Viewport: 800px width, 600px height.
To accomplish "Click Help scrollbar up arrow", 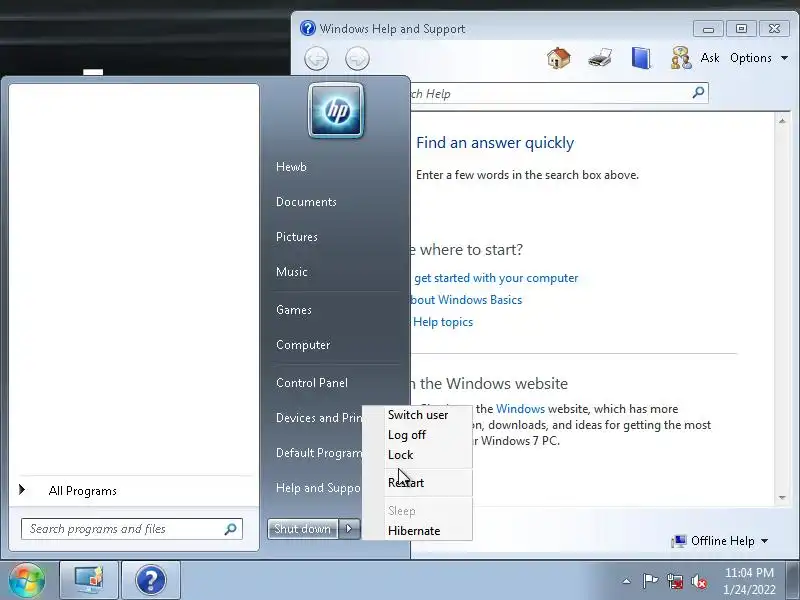I will (782, 121).
